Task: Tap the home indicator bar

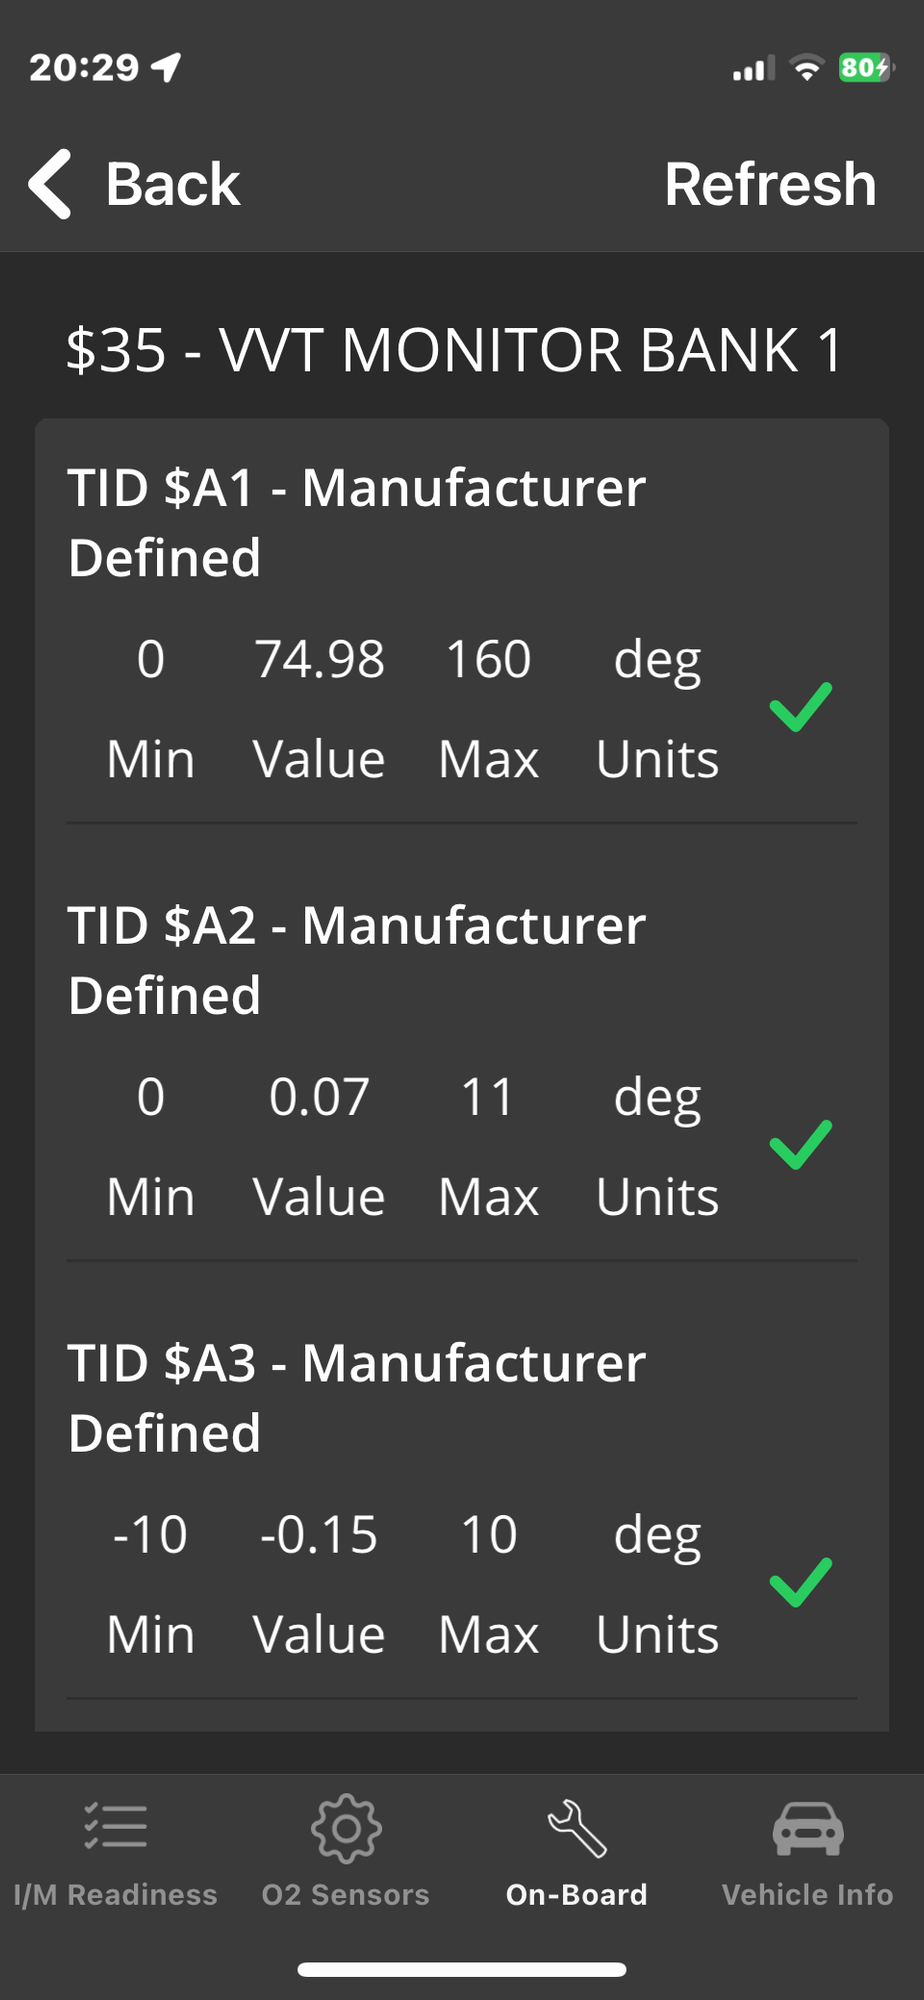Action: point(462,1969)
